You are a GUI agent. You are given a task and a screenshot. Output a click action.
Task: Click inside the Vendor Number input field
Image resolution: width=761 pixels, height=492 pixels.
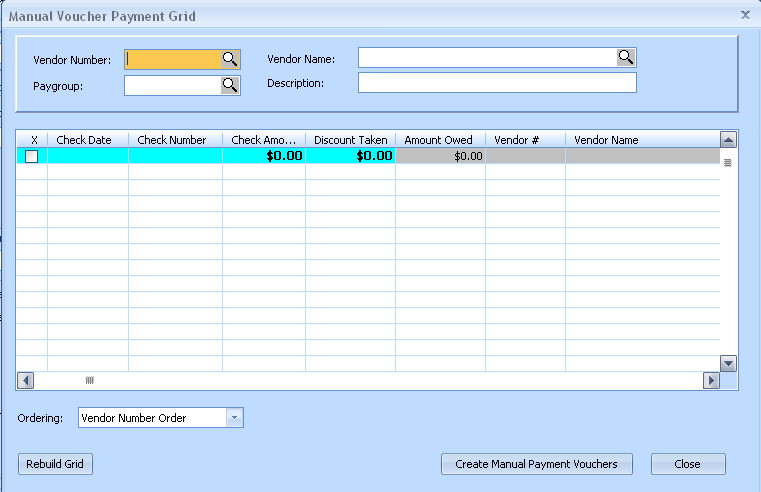172,59
